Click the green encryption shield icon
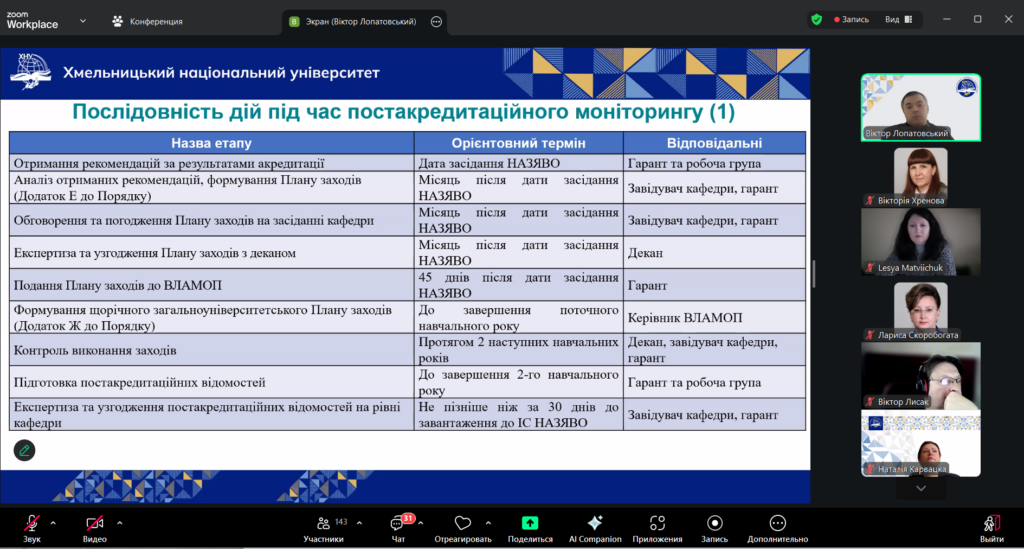Viewport: 1024px width, 549px height. pyautogui.click(x=817, y=19)
